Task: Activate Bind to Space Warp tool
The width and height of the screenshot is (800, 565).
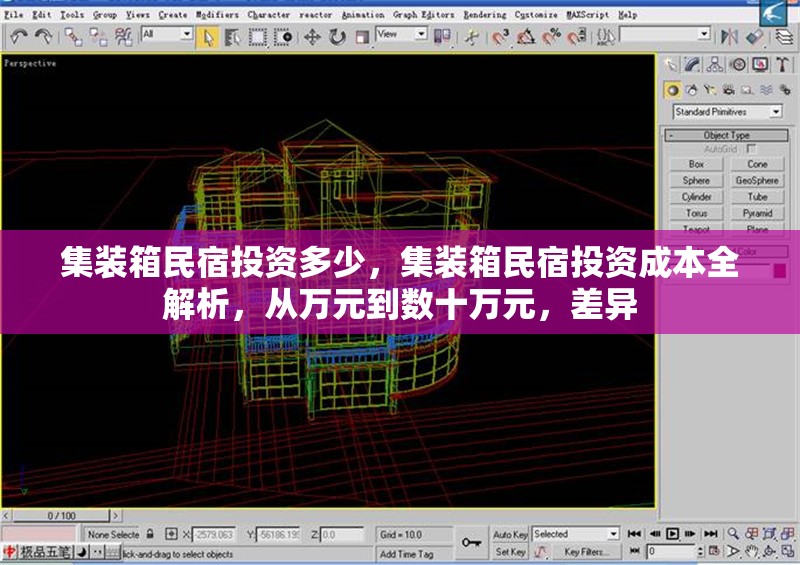Action: (x=123, y=37)
